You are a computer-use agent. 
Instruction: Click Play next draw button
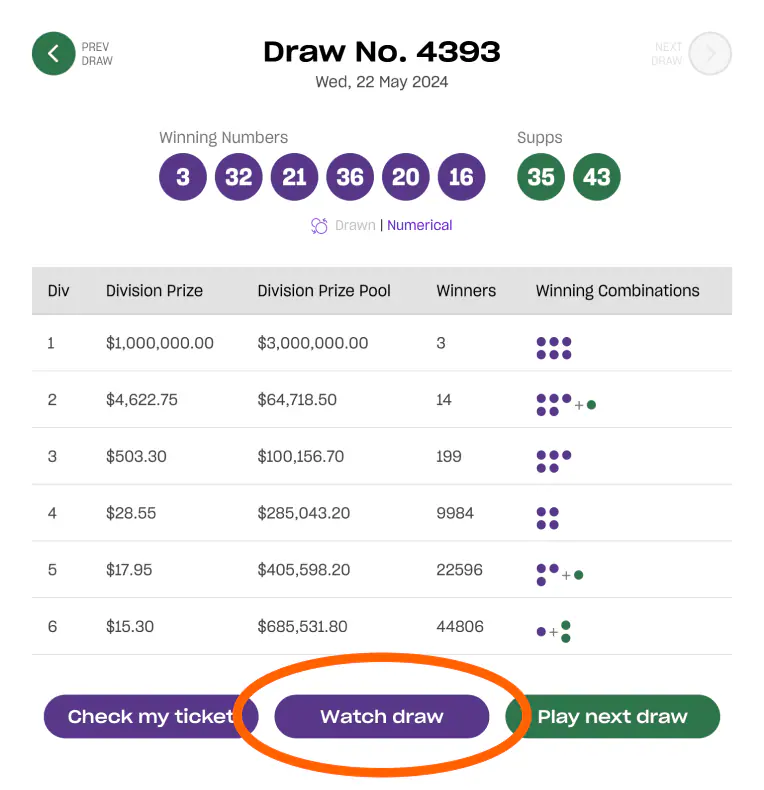tap(612, 716)
